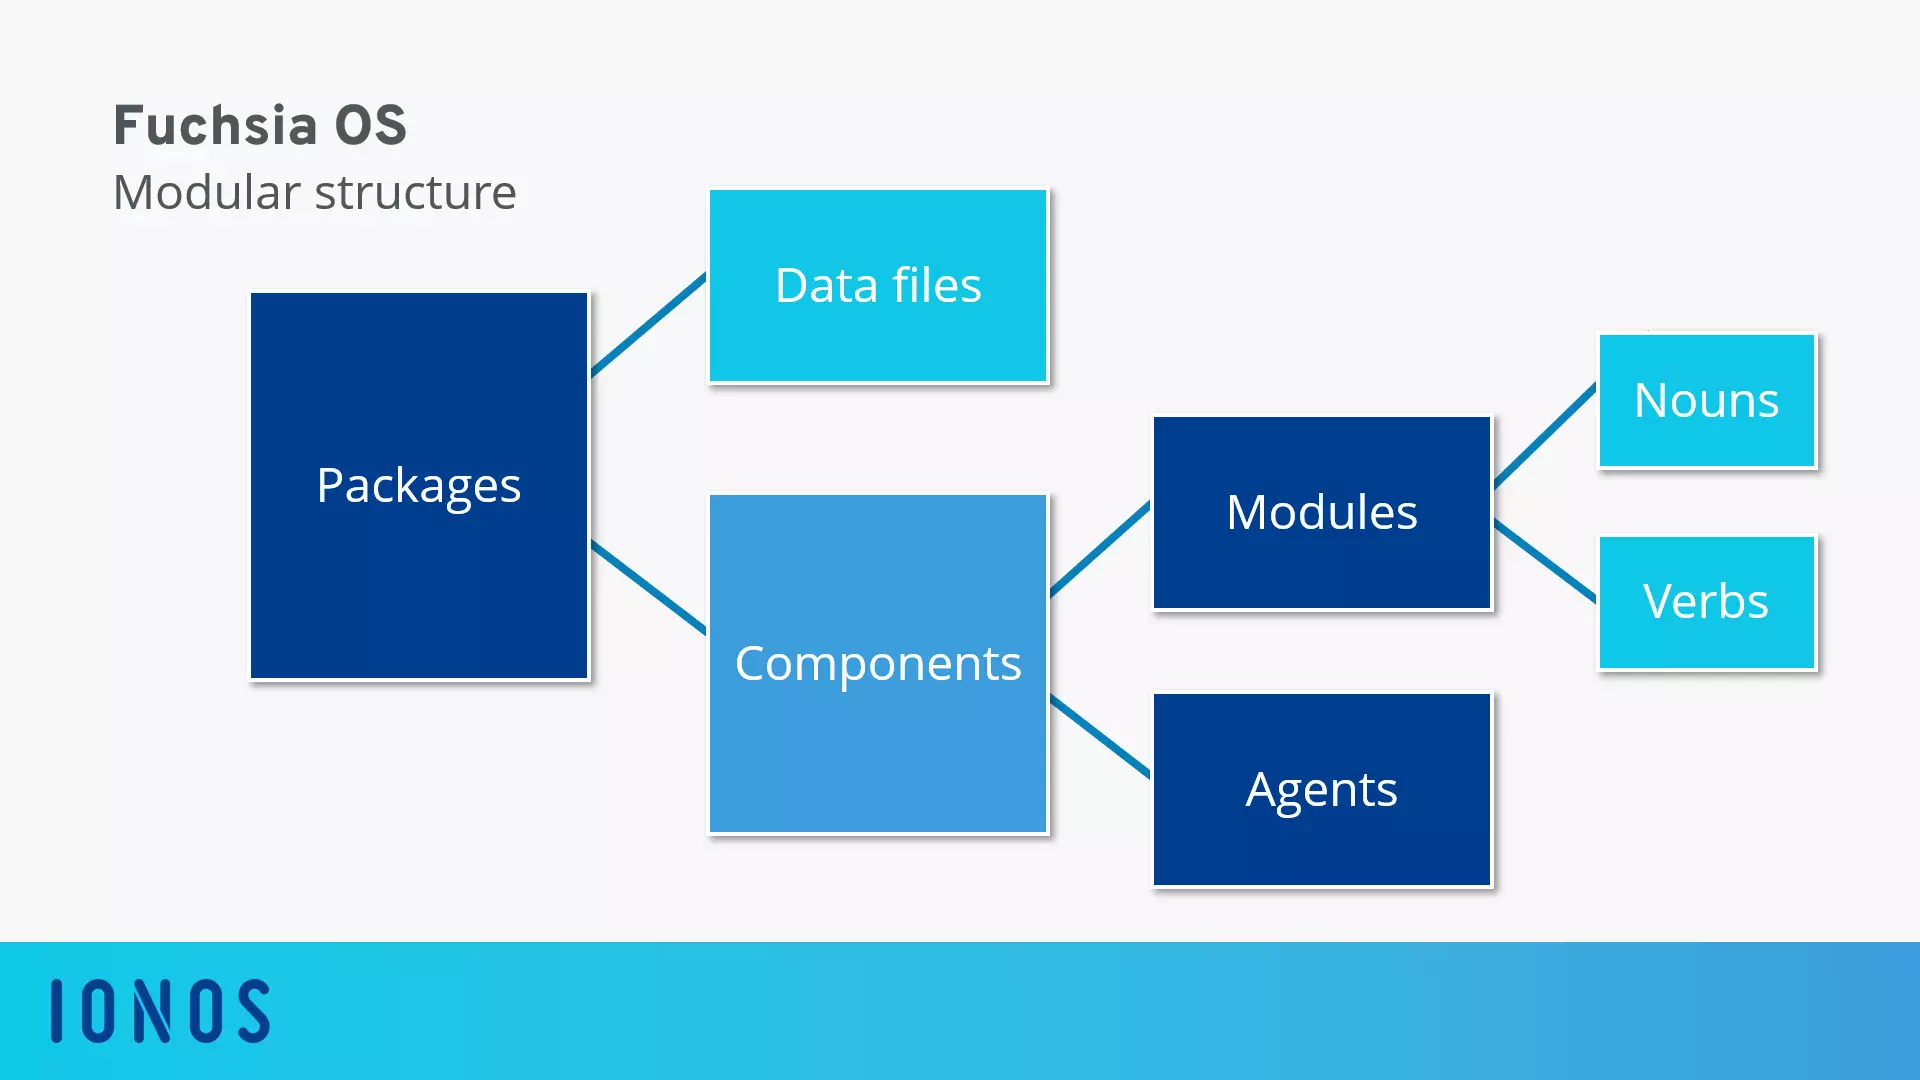Click the Packages node block
This screenshot has height=1080, width=1920.
tap(419, 485)
